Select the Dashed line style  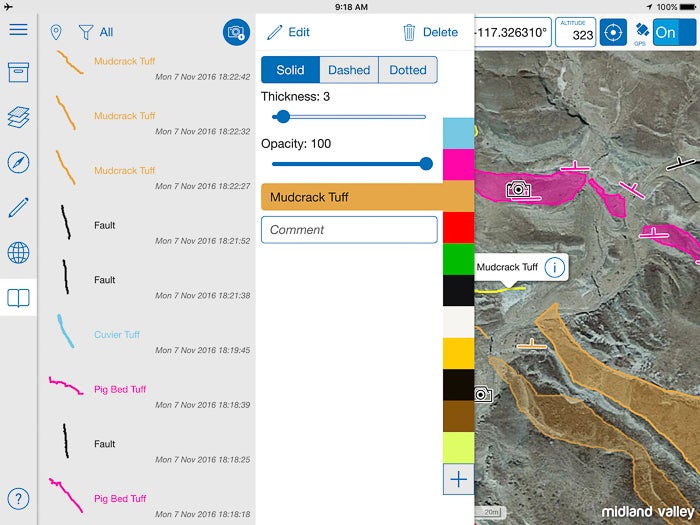point(349,70)
